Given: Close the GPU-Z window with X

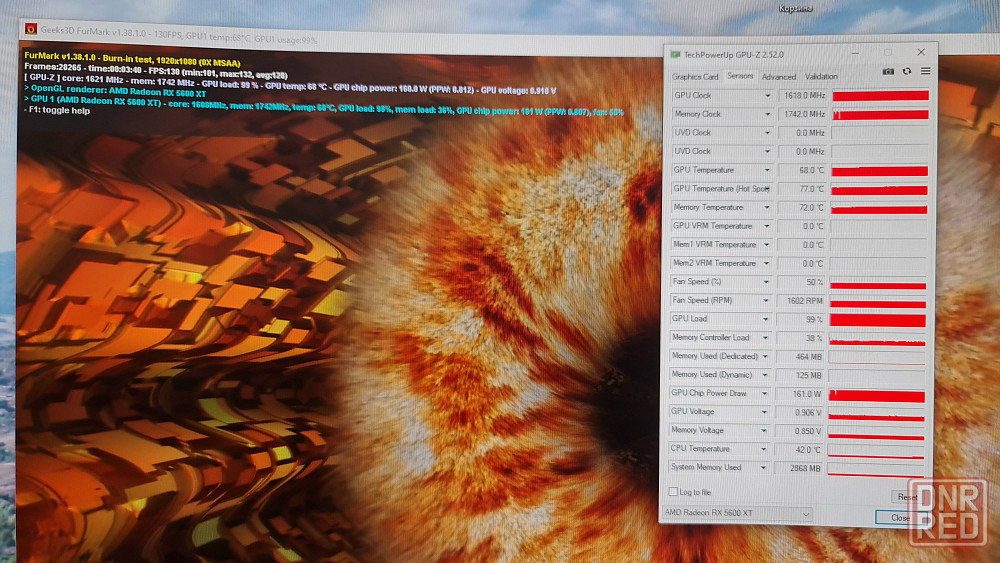Looking at the screenshot, I should (921, 52).
